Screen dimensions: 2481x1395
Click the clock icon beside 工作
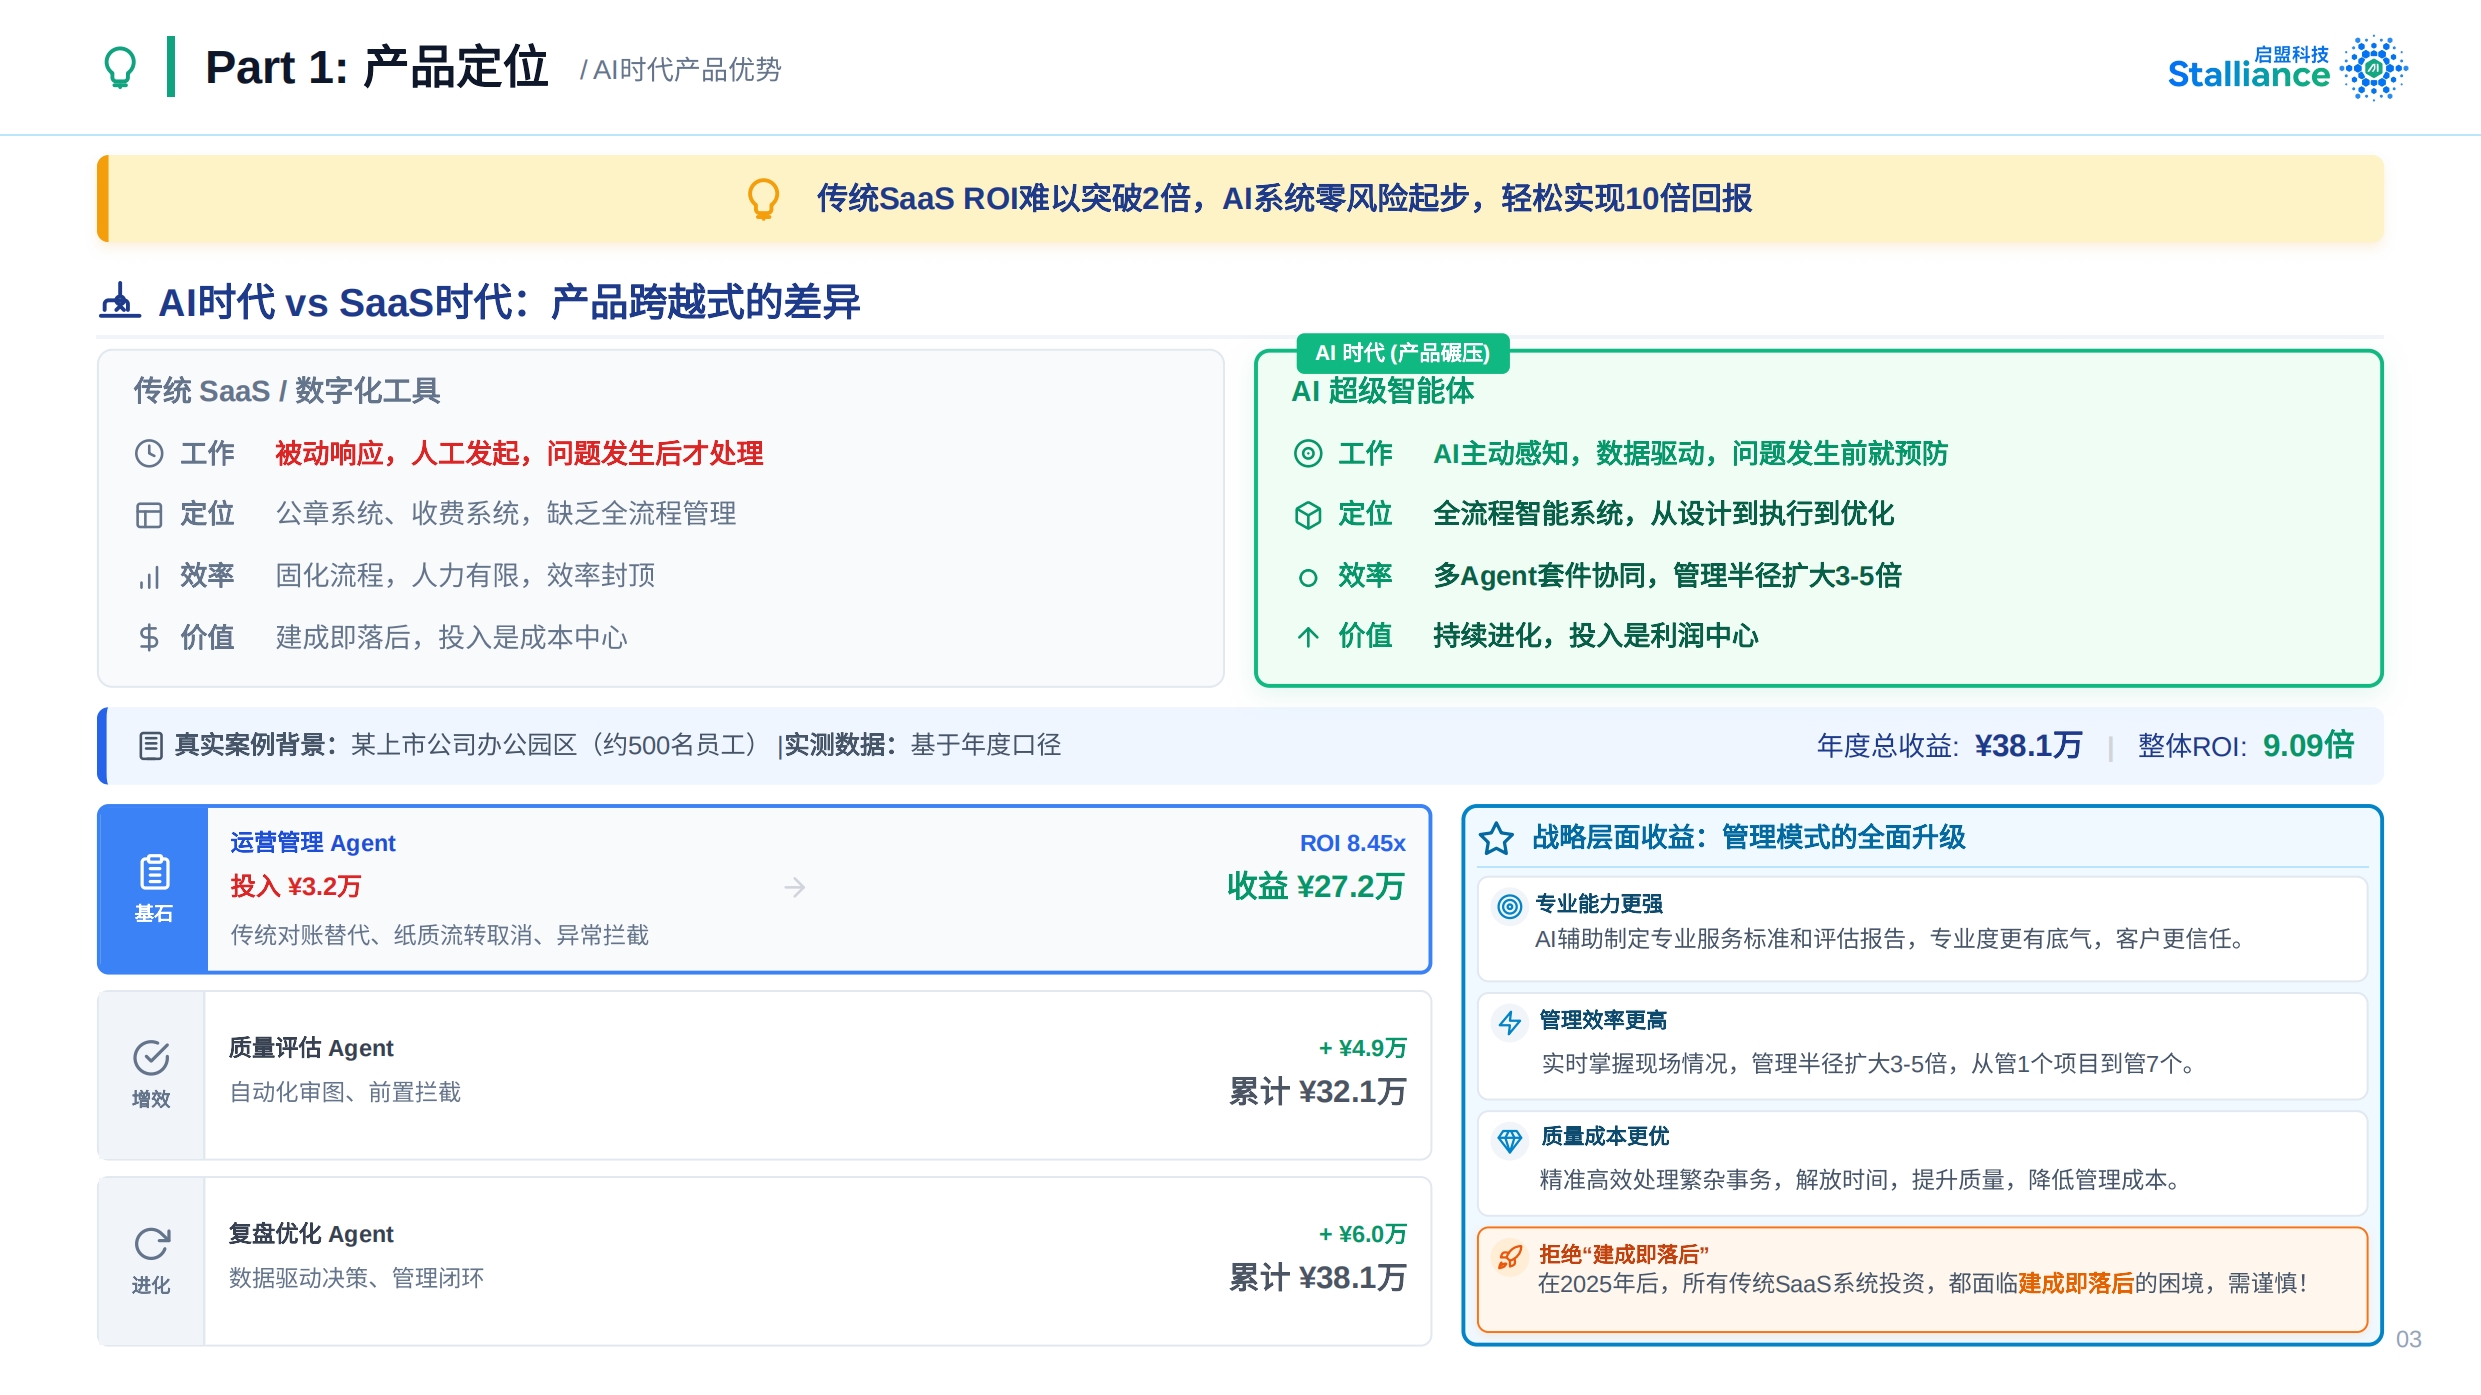coord(149,454)
